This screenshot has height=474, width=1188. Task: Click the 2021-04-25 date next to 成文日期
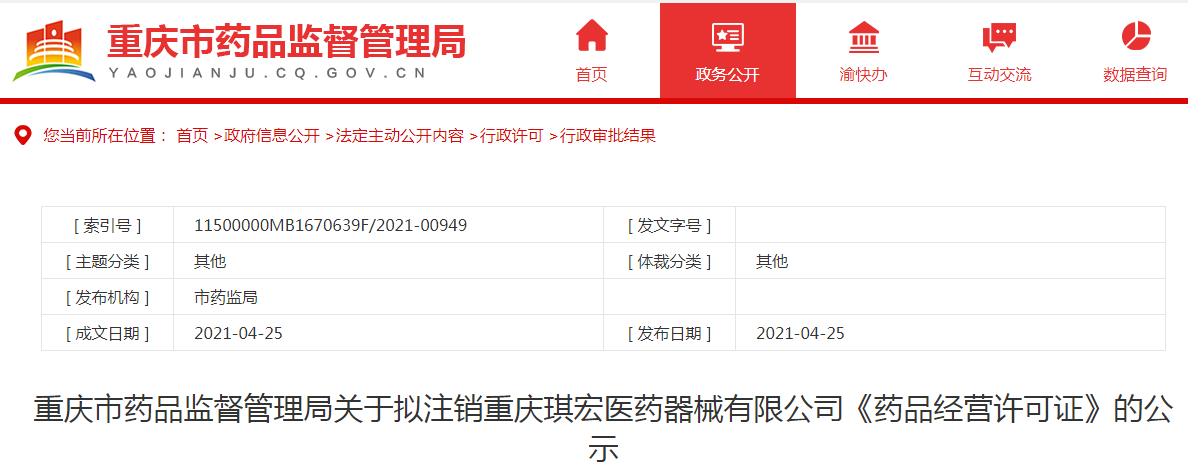239,333
